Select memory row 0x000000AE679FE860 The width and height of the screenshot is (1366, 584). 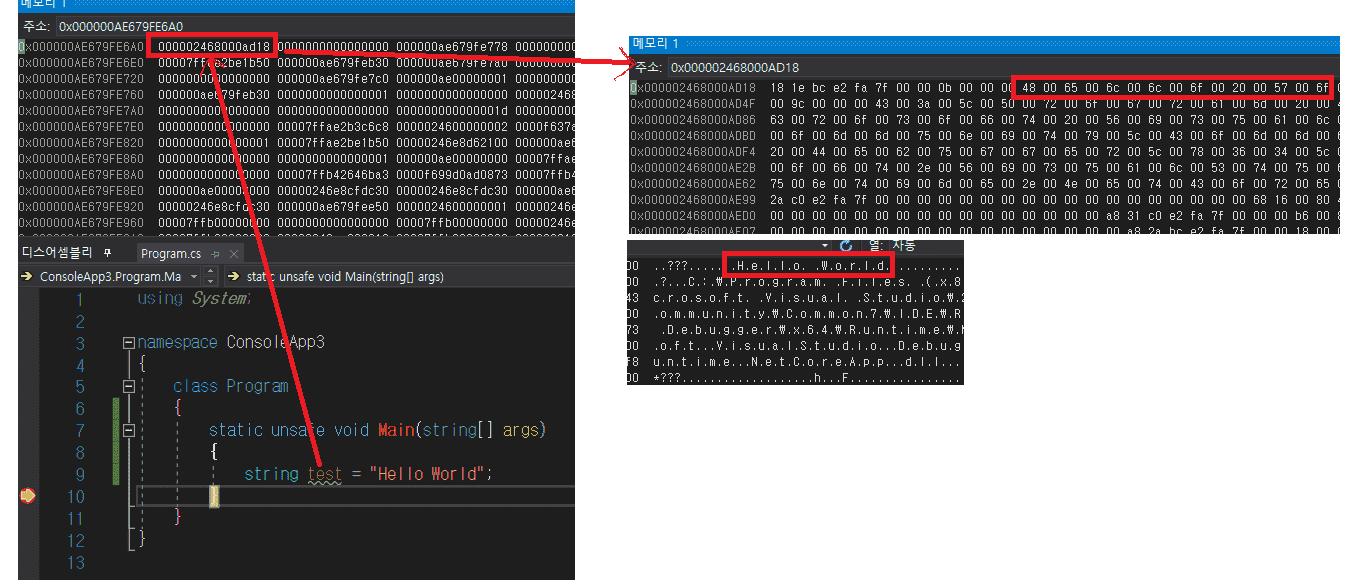(x=296, y=157)
